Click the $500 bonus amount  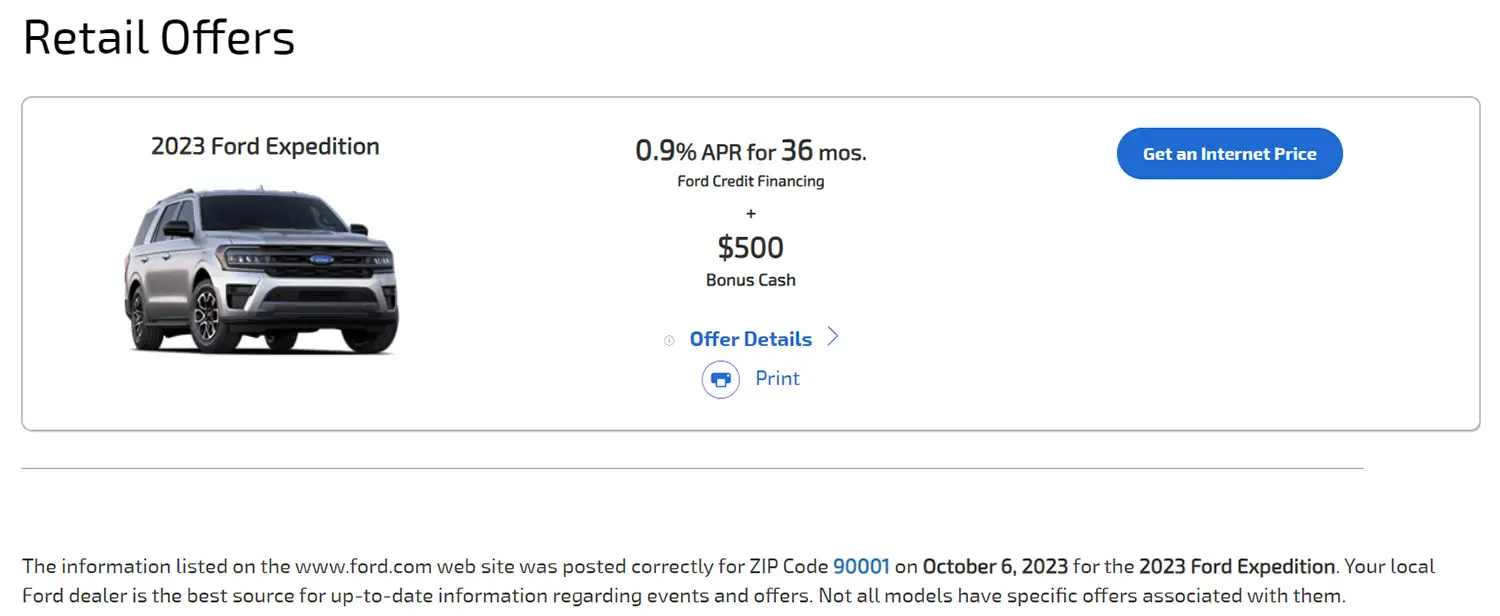coord(751,247)
